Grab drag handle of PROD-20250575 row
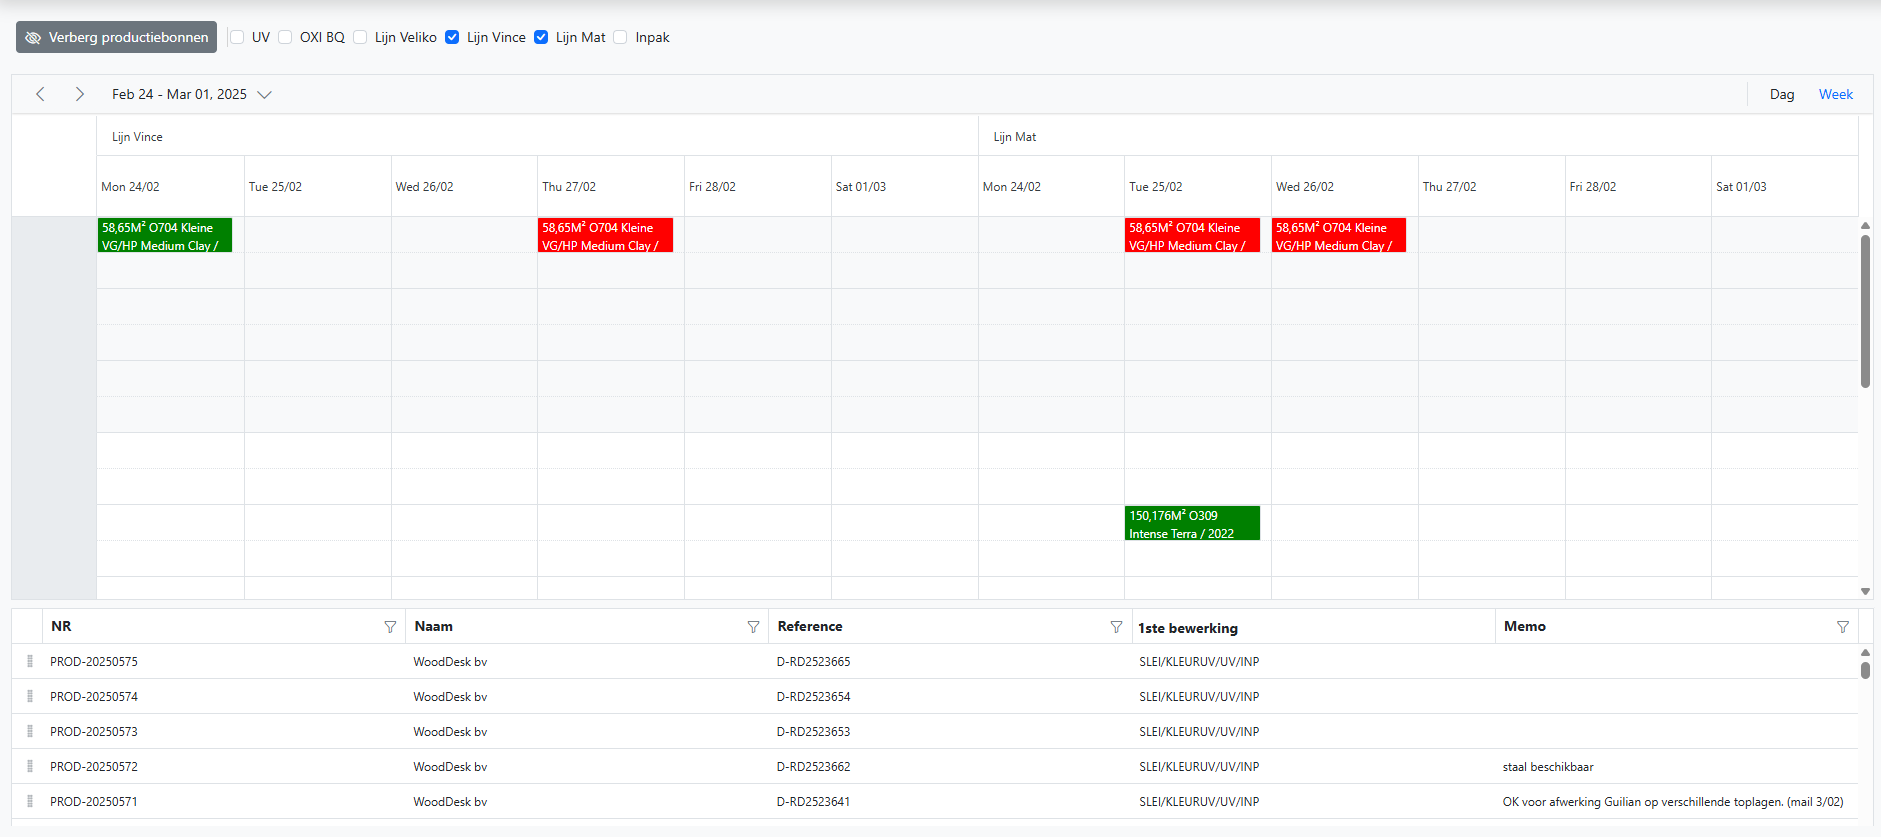1881x837 pixels. tap(30, 662)
